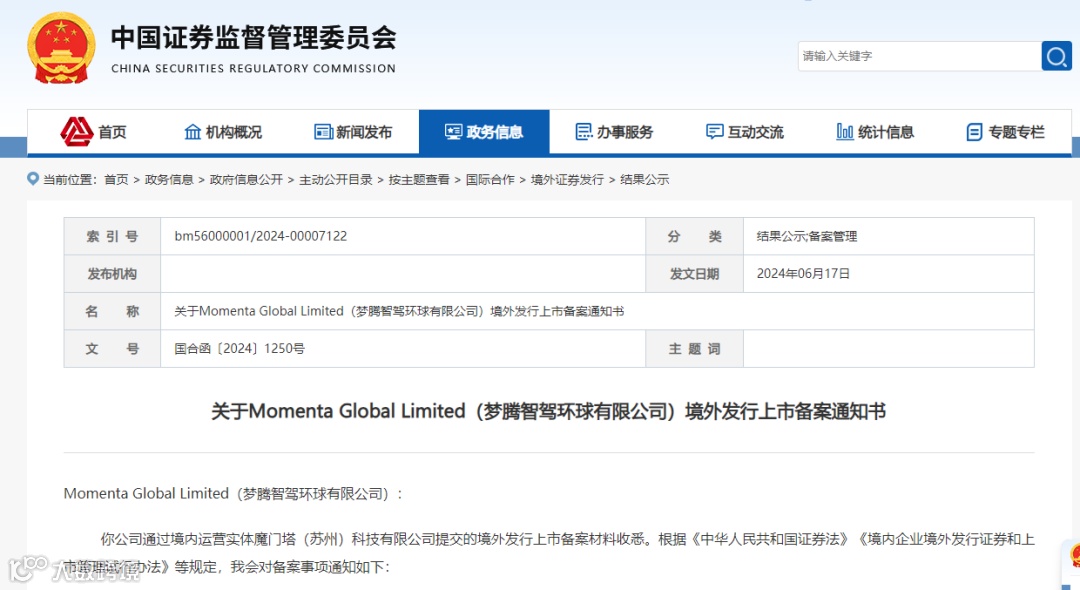Open the 首页 navigation tab
The width and height of the screenshot is (1080, 590).
point(92,131)
